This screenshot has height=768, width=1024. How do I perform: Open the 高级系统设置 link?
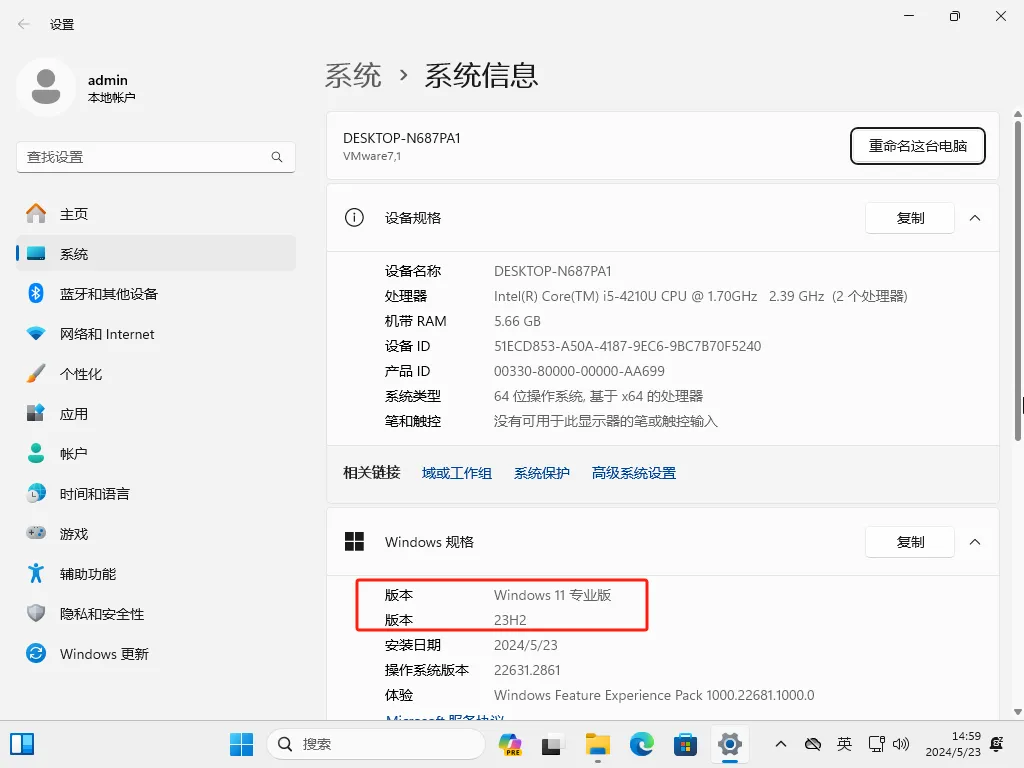[633, 473]
